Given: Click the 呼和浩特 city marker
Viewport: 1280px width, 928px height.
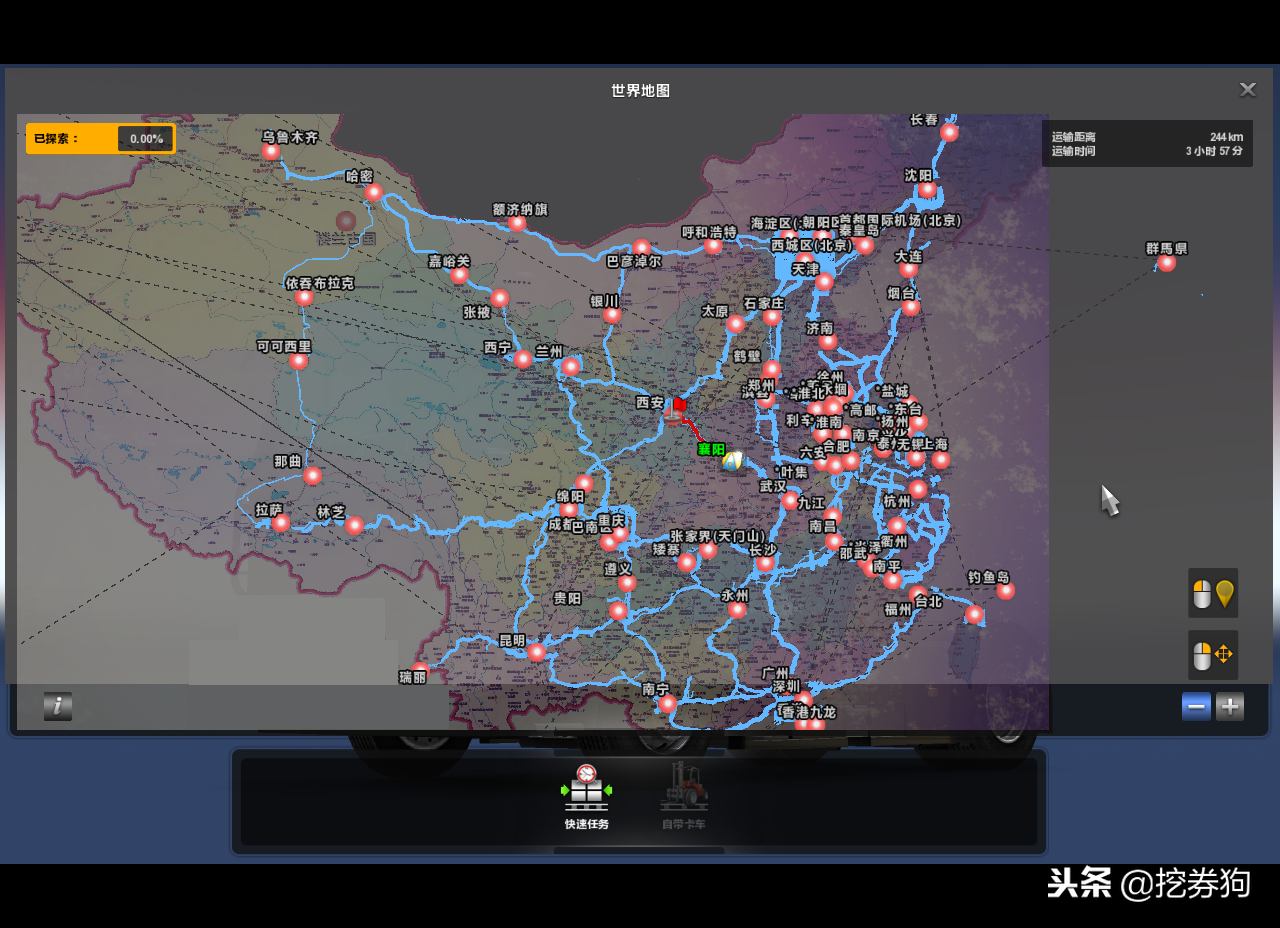Looking at the screenshot, I should click(x=713, y=245).
